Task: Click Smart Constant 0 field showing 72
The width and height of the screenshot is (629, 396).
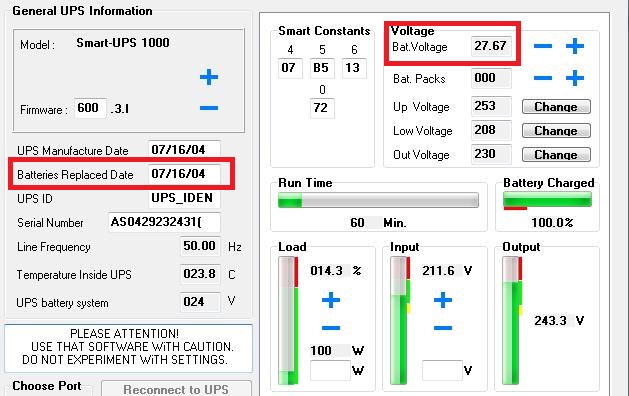Action: point(322,108)
